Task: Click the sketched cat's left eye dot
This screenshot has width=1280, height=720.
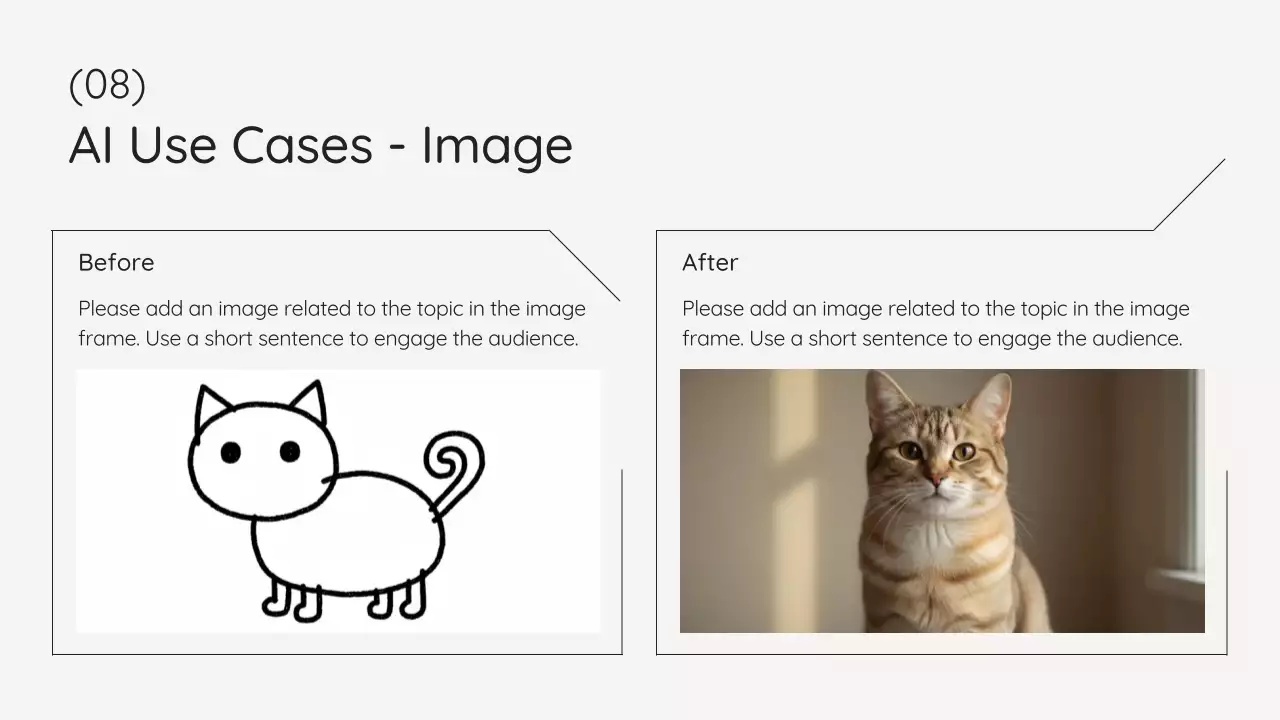Action: [231, 453]
